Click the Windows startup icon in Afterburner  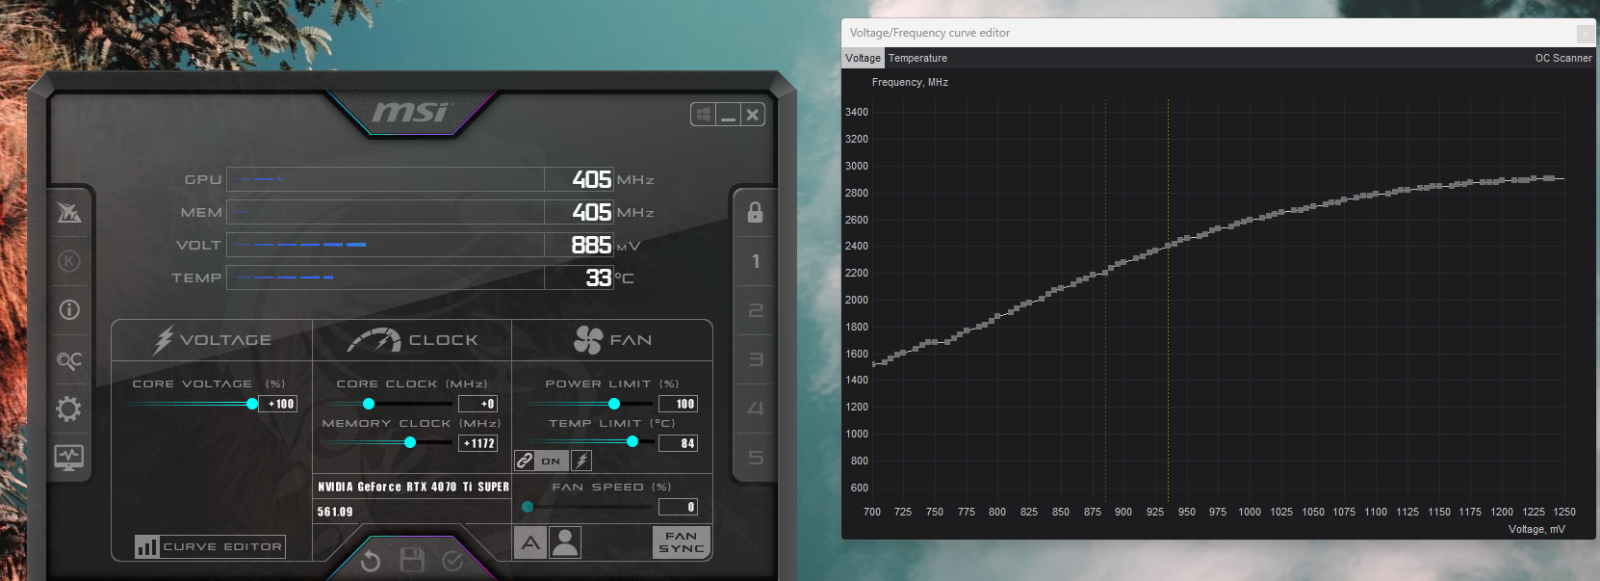click(703, 115)
